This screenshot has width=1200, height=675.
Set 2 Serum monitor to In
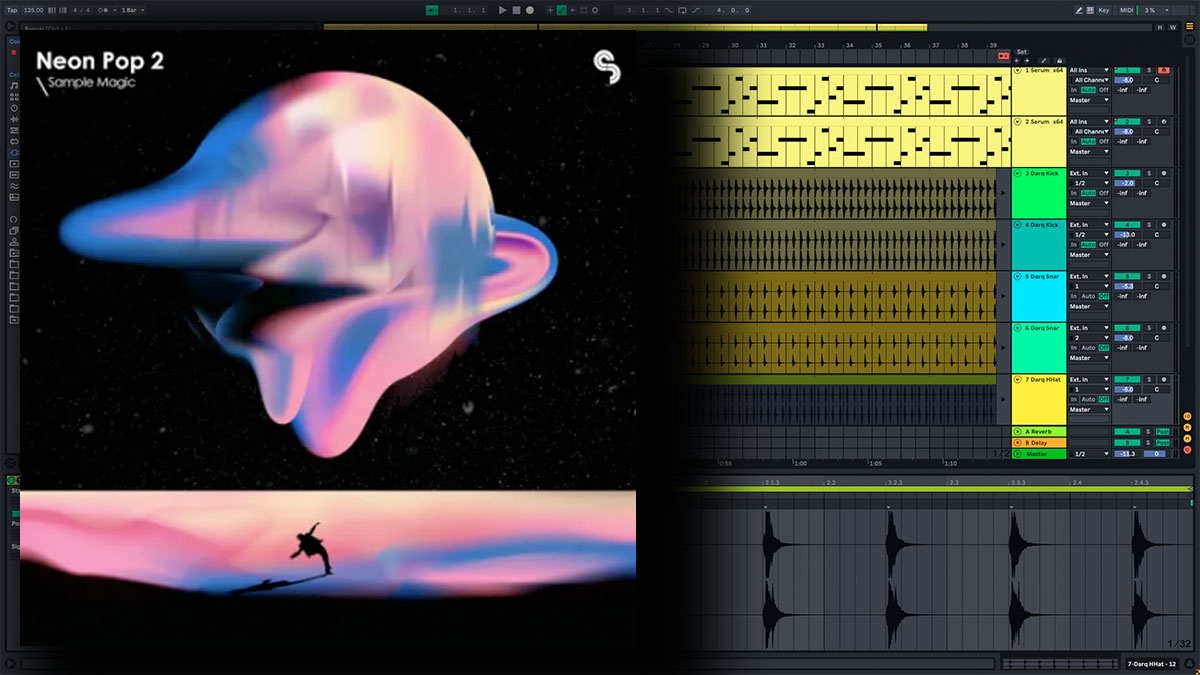tap(1074, 141)
